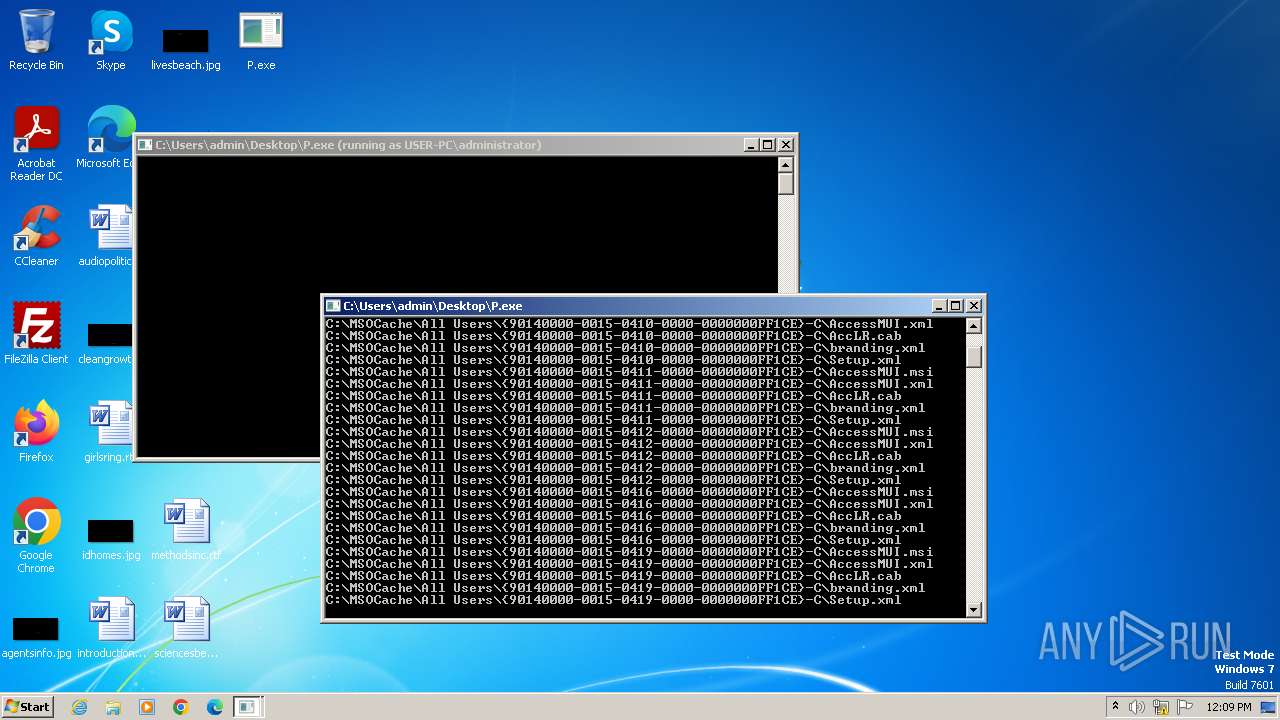The image size is (1280, 720).
Task: Maximize the front P.exe console window
Action: point(956,306)
